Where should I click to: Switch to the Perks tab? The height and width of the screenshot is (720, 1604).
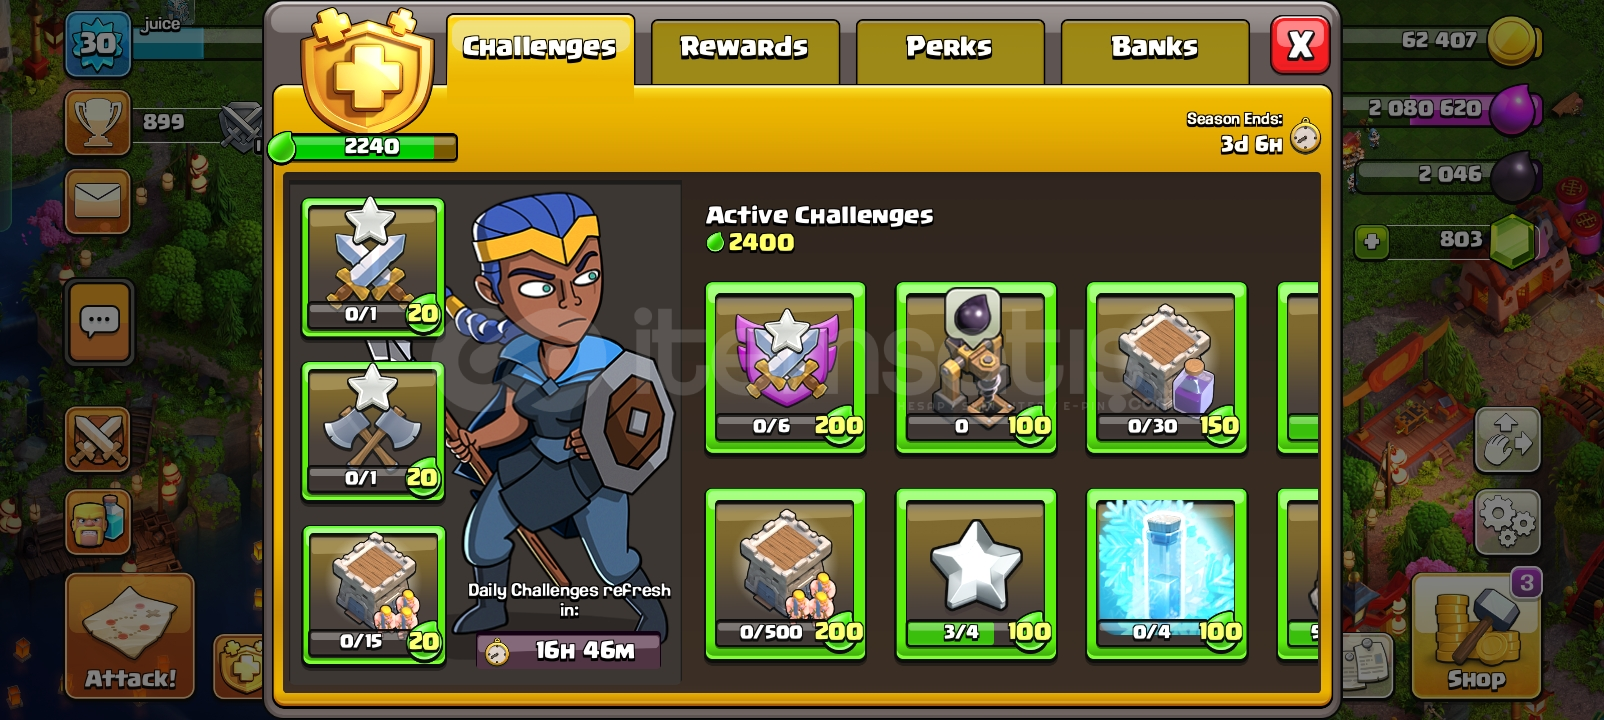[x=950, y=48]
